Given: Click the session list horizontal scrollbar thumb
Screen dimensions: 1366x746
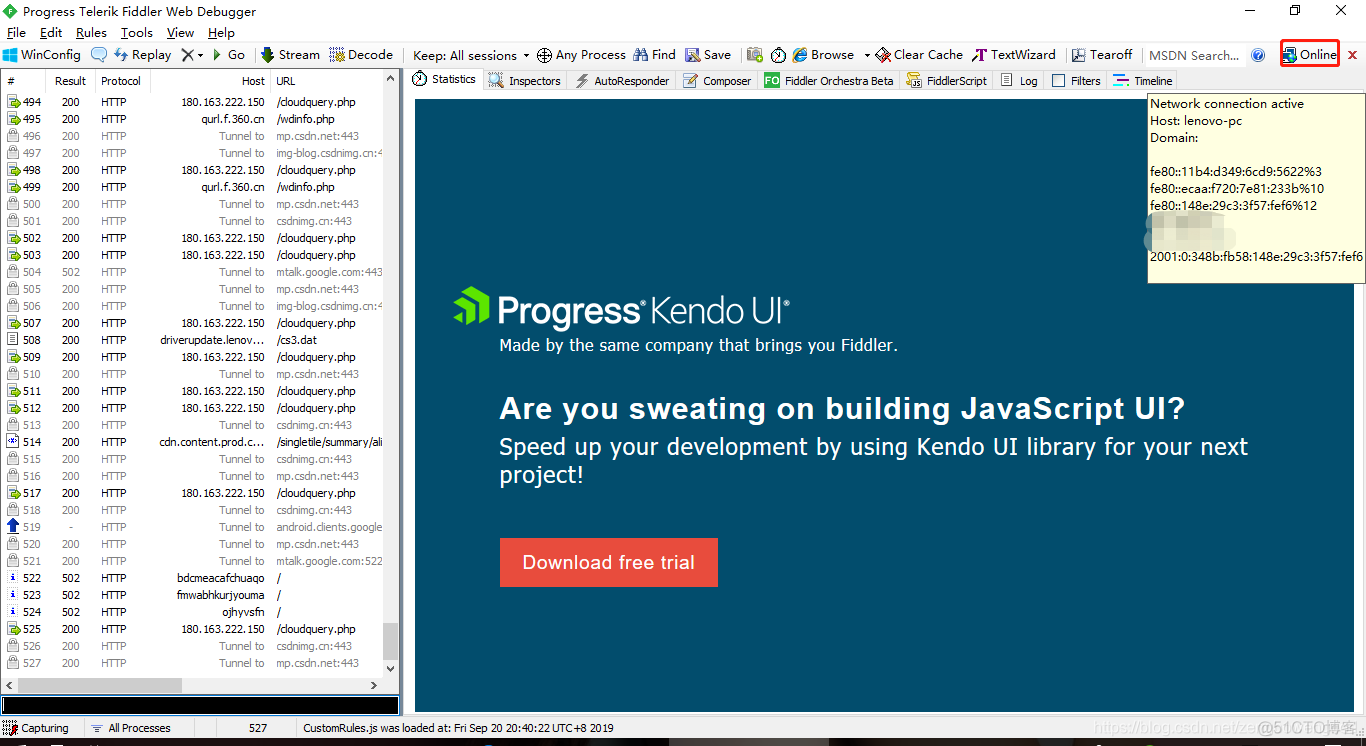Looking at the screenshot, I should (98, 686).
